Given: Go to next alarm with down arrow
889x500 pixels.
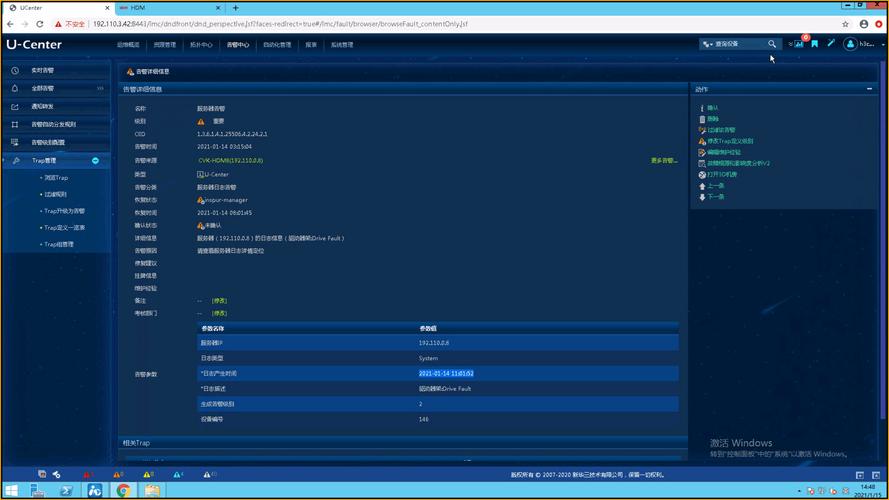Looking at the screenshot, I should (x=702, y=196).
